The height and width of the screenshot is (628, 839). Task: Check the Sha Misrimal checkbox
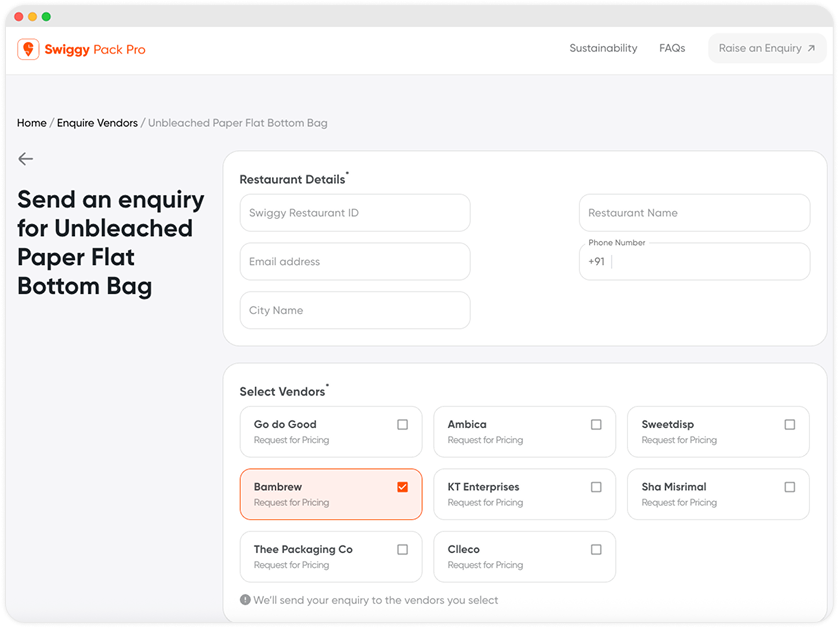(790, 487)
